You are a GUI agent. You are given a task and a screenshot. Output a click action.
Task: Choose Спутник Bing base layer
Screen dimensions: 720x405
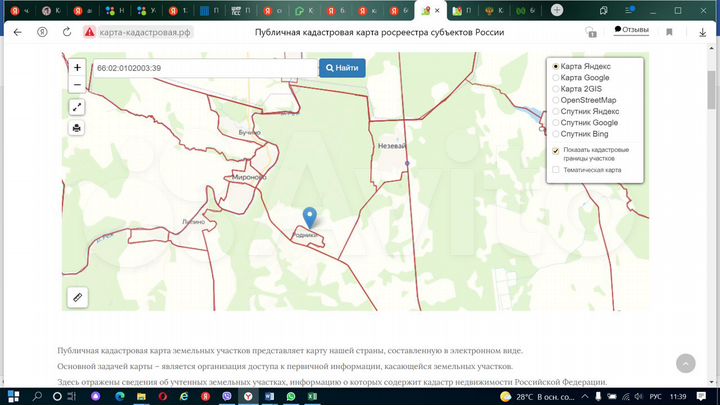click(x=556, y=134)
